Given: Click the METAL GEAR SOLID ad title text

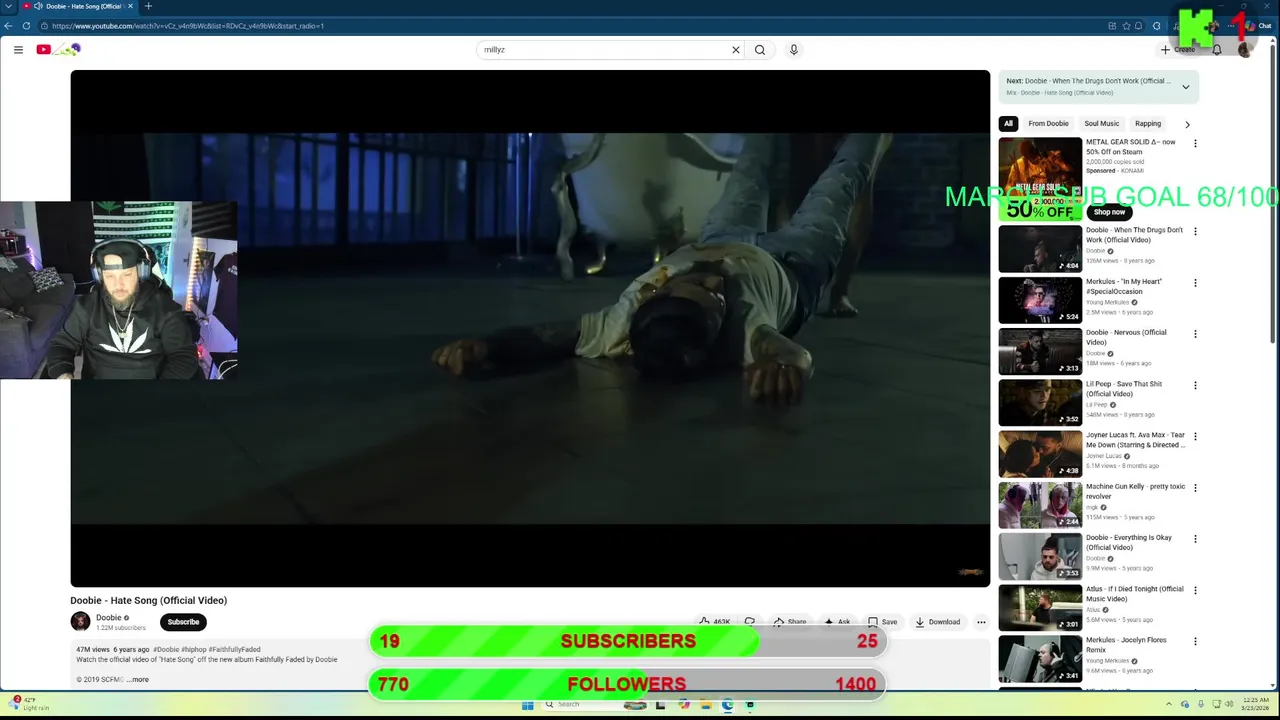Looking at the screenshot, I should point(1131,147).
